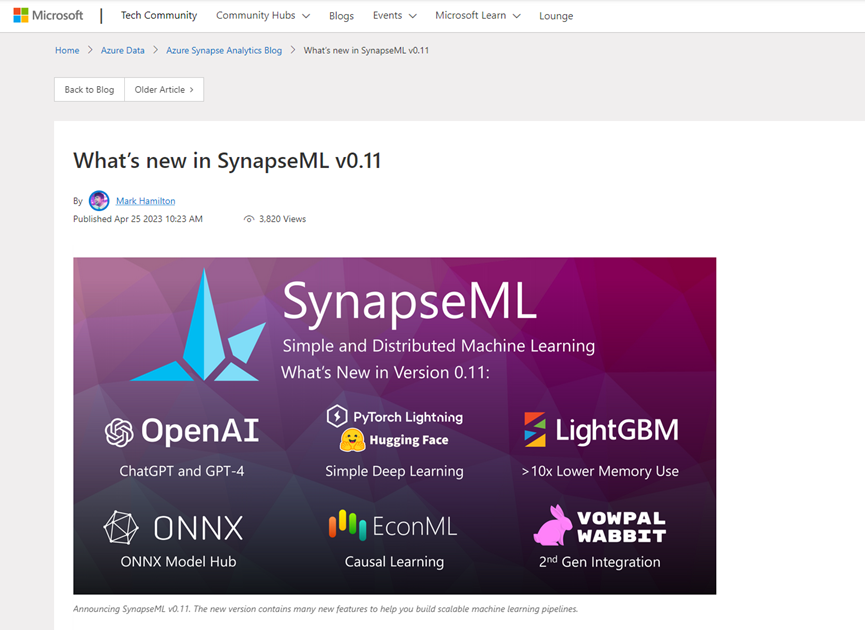Click the Back to Blog button
Image resolution: width=865 pixels, height=630 pixels.
89,89
